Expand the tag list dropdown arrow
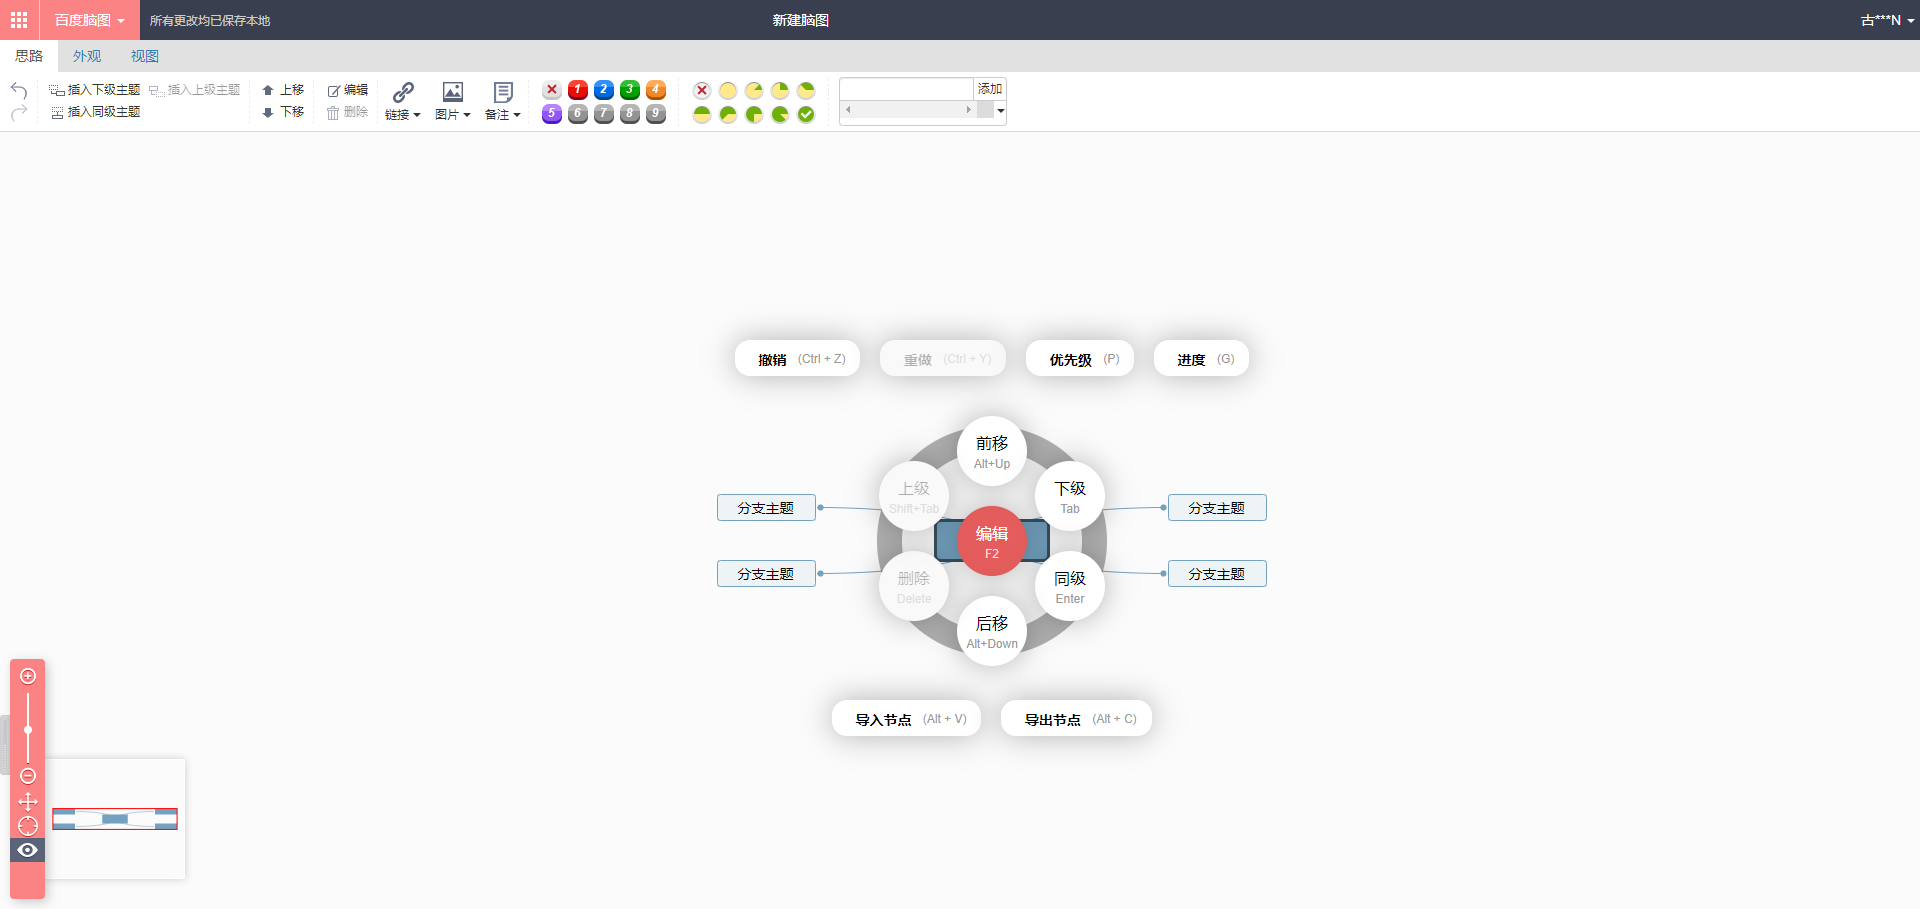This screenshot has height=909, width=1920. [1000, 111]
